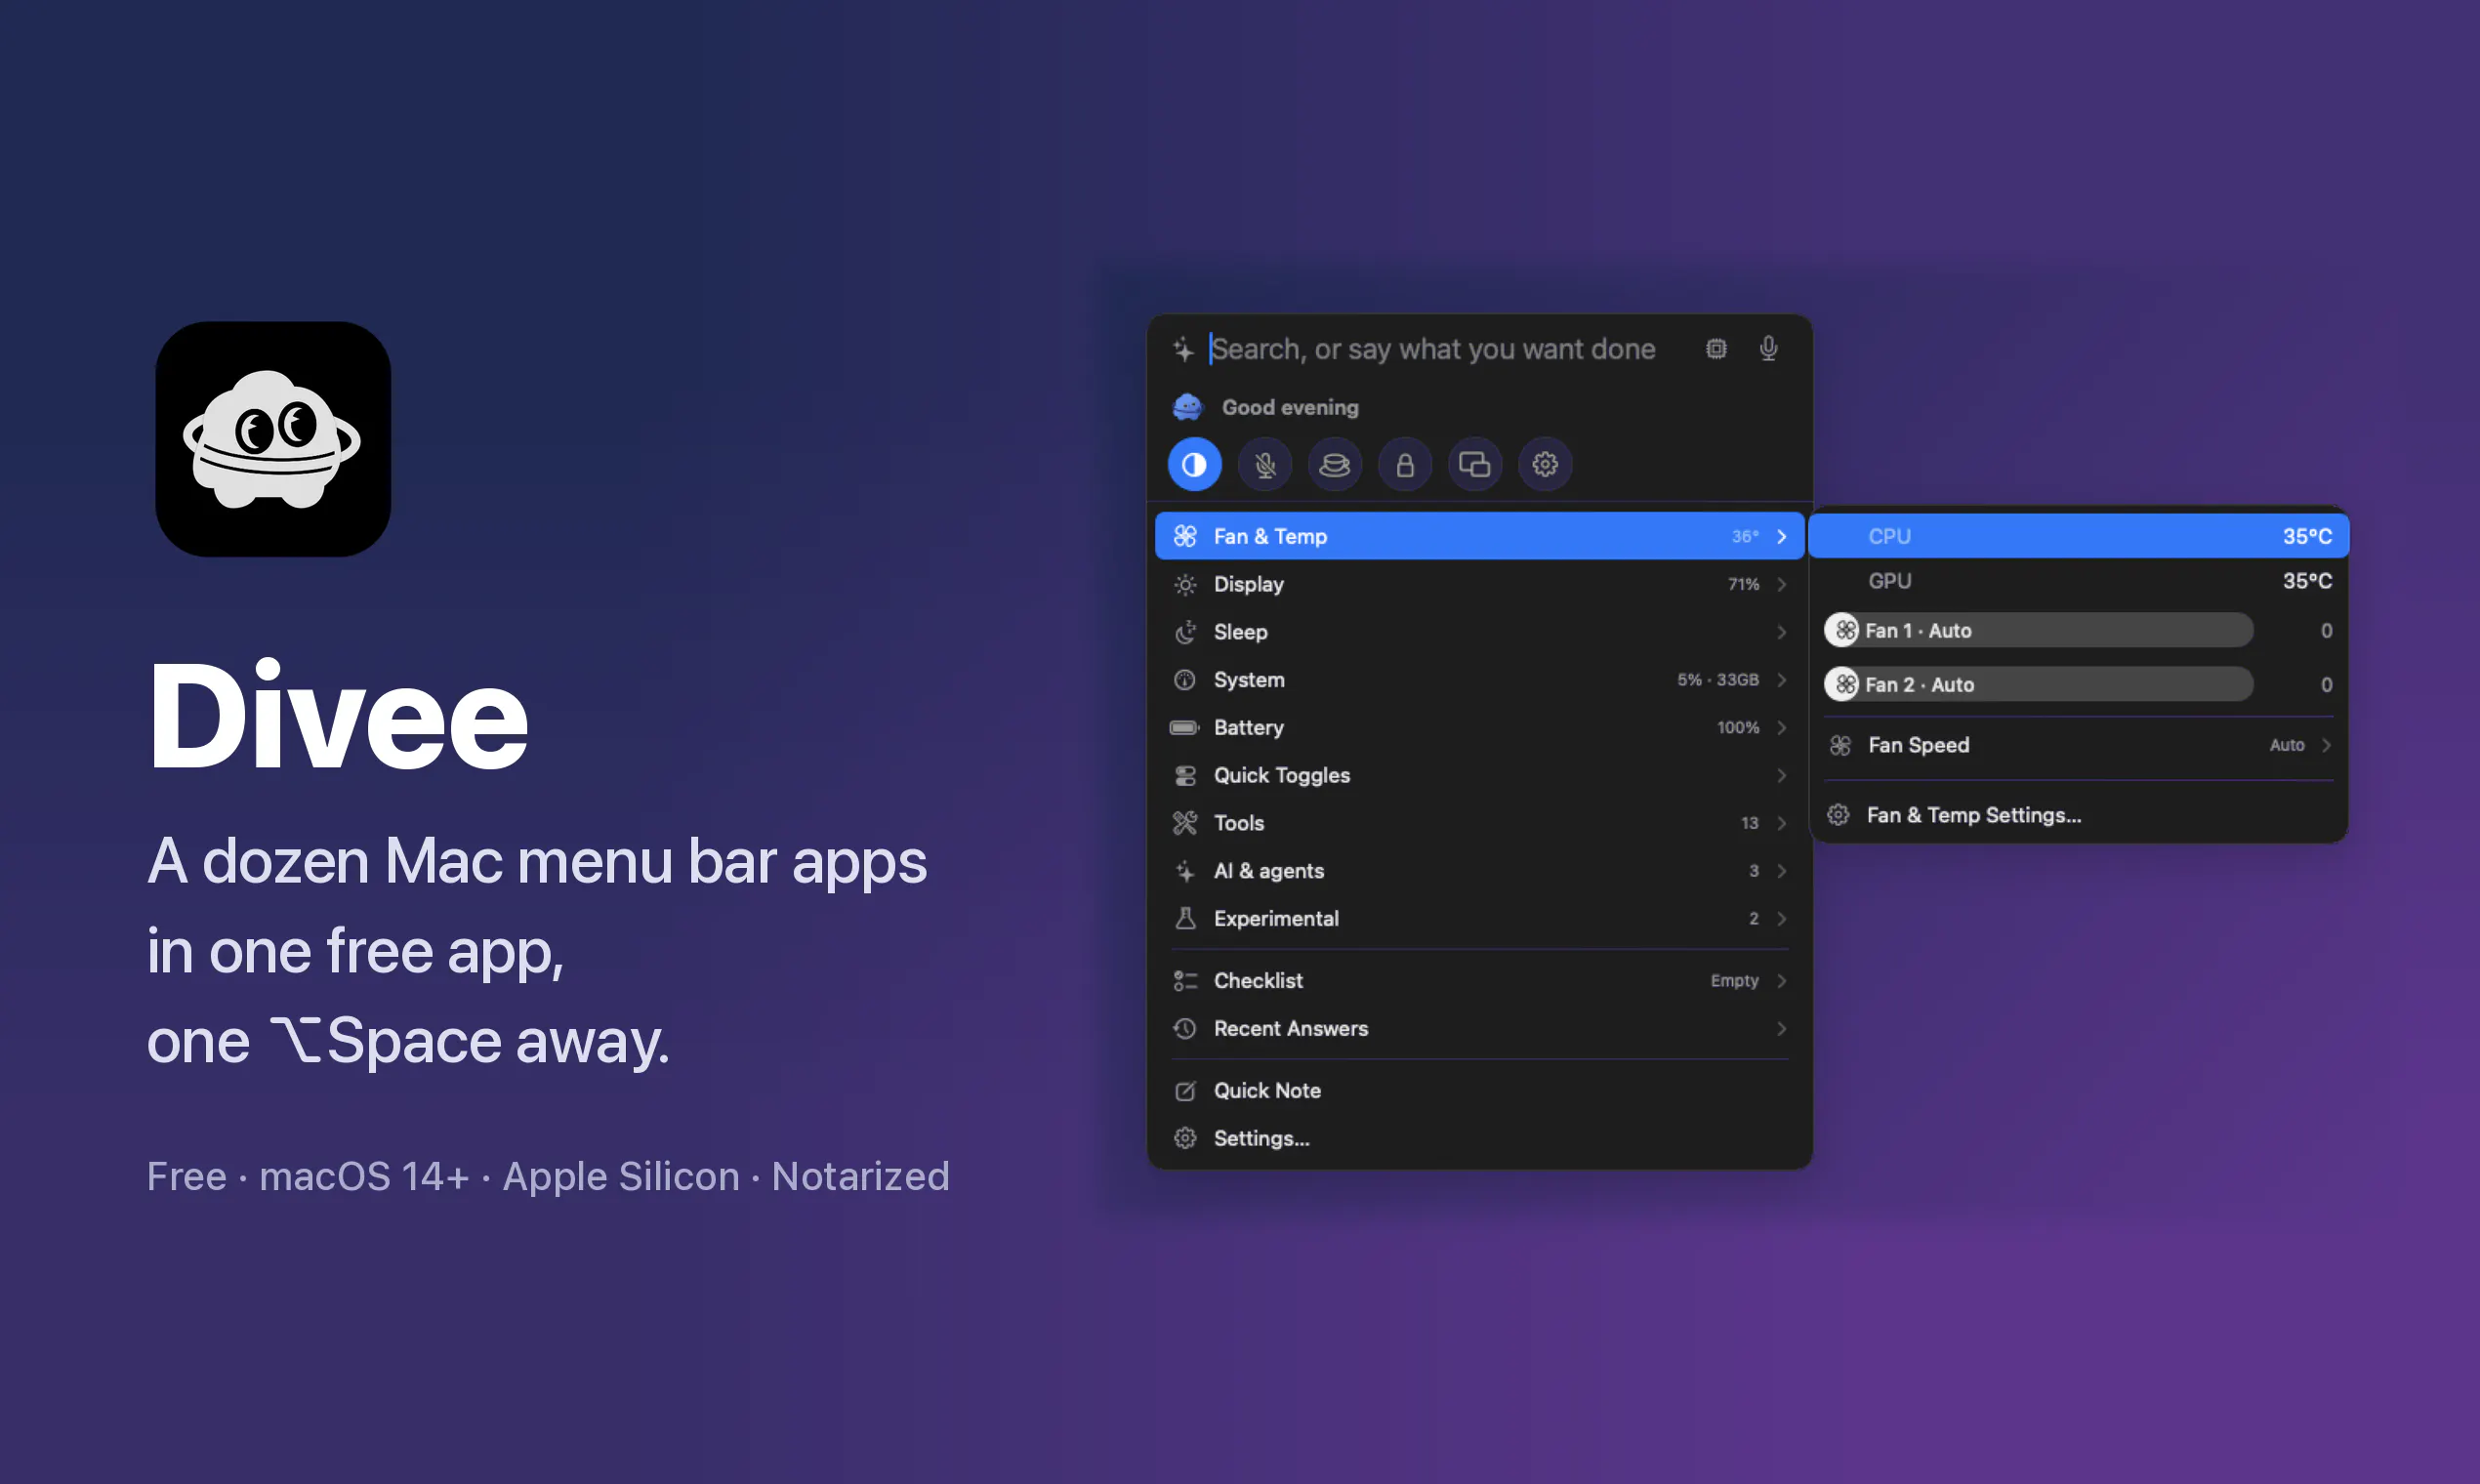
Task: Open Fan & Temp Settings...
Action: click(x=2079, y=815)
